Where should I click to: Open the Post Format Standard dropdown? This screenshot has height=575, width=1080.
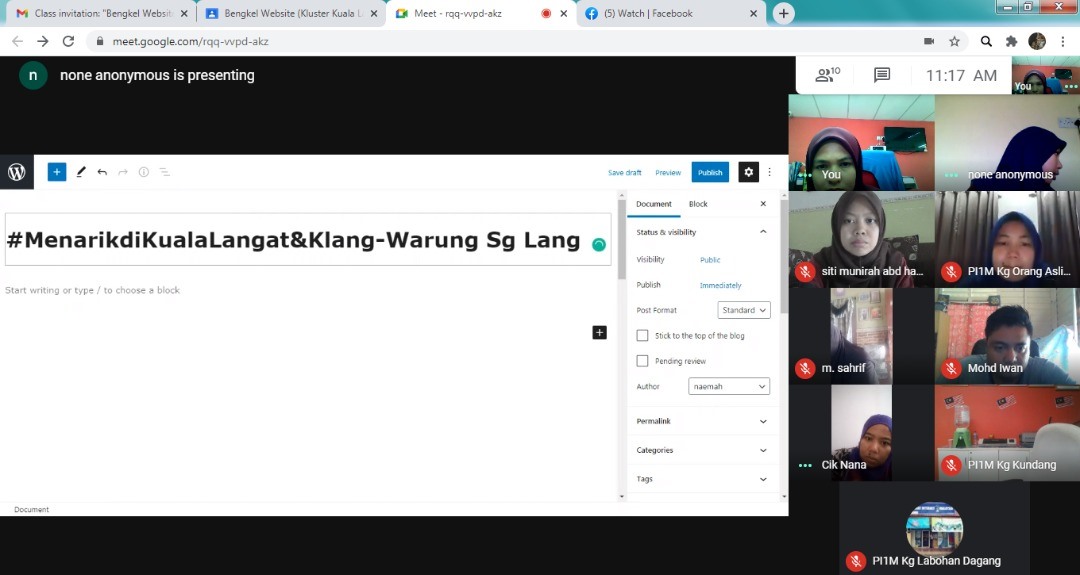[744, 310]
